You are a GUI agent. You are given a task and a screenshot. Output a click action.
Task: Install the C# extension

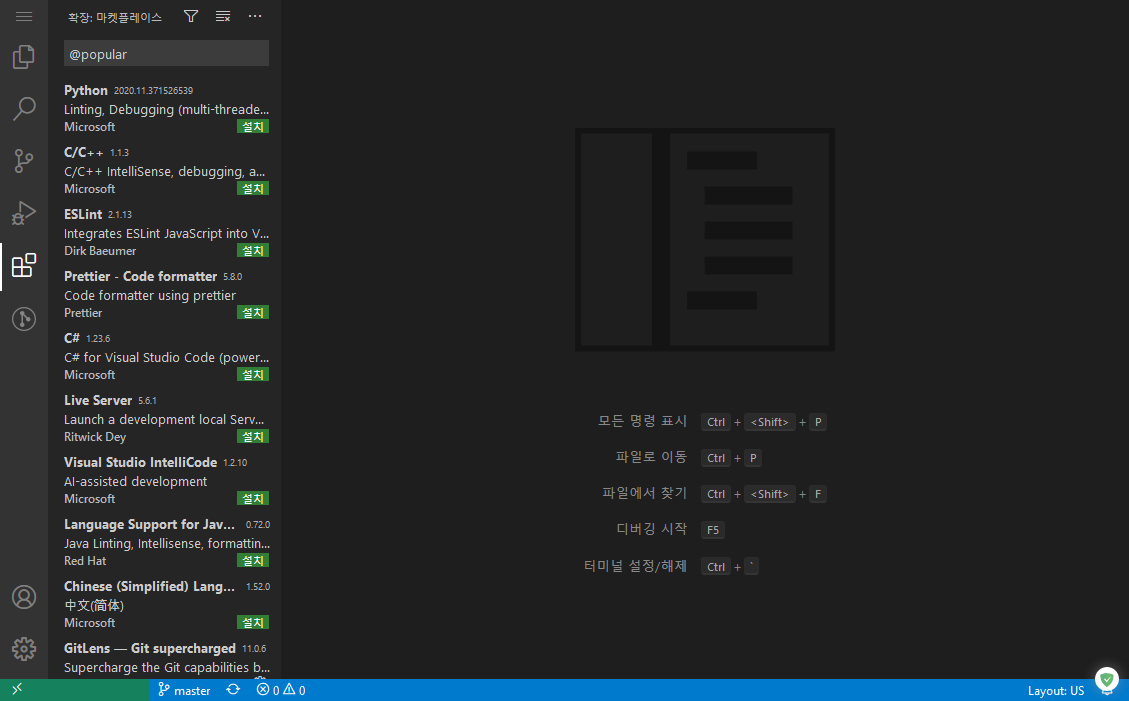[x=253, y=374]
